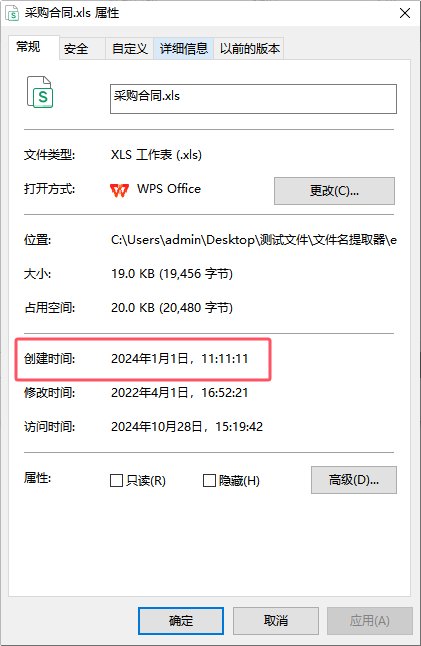This screenshot has width=421, height=646.
Task: Open the 自定义 tab
Action: pos(130,49)
